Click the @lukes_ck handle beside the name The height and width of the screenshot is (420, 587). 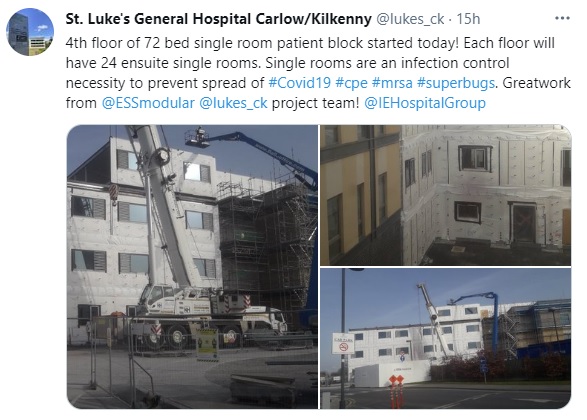(410, 19)
